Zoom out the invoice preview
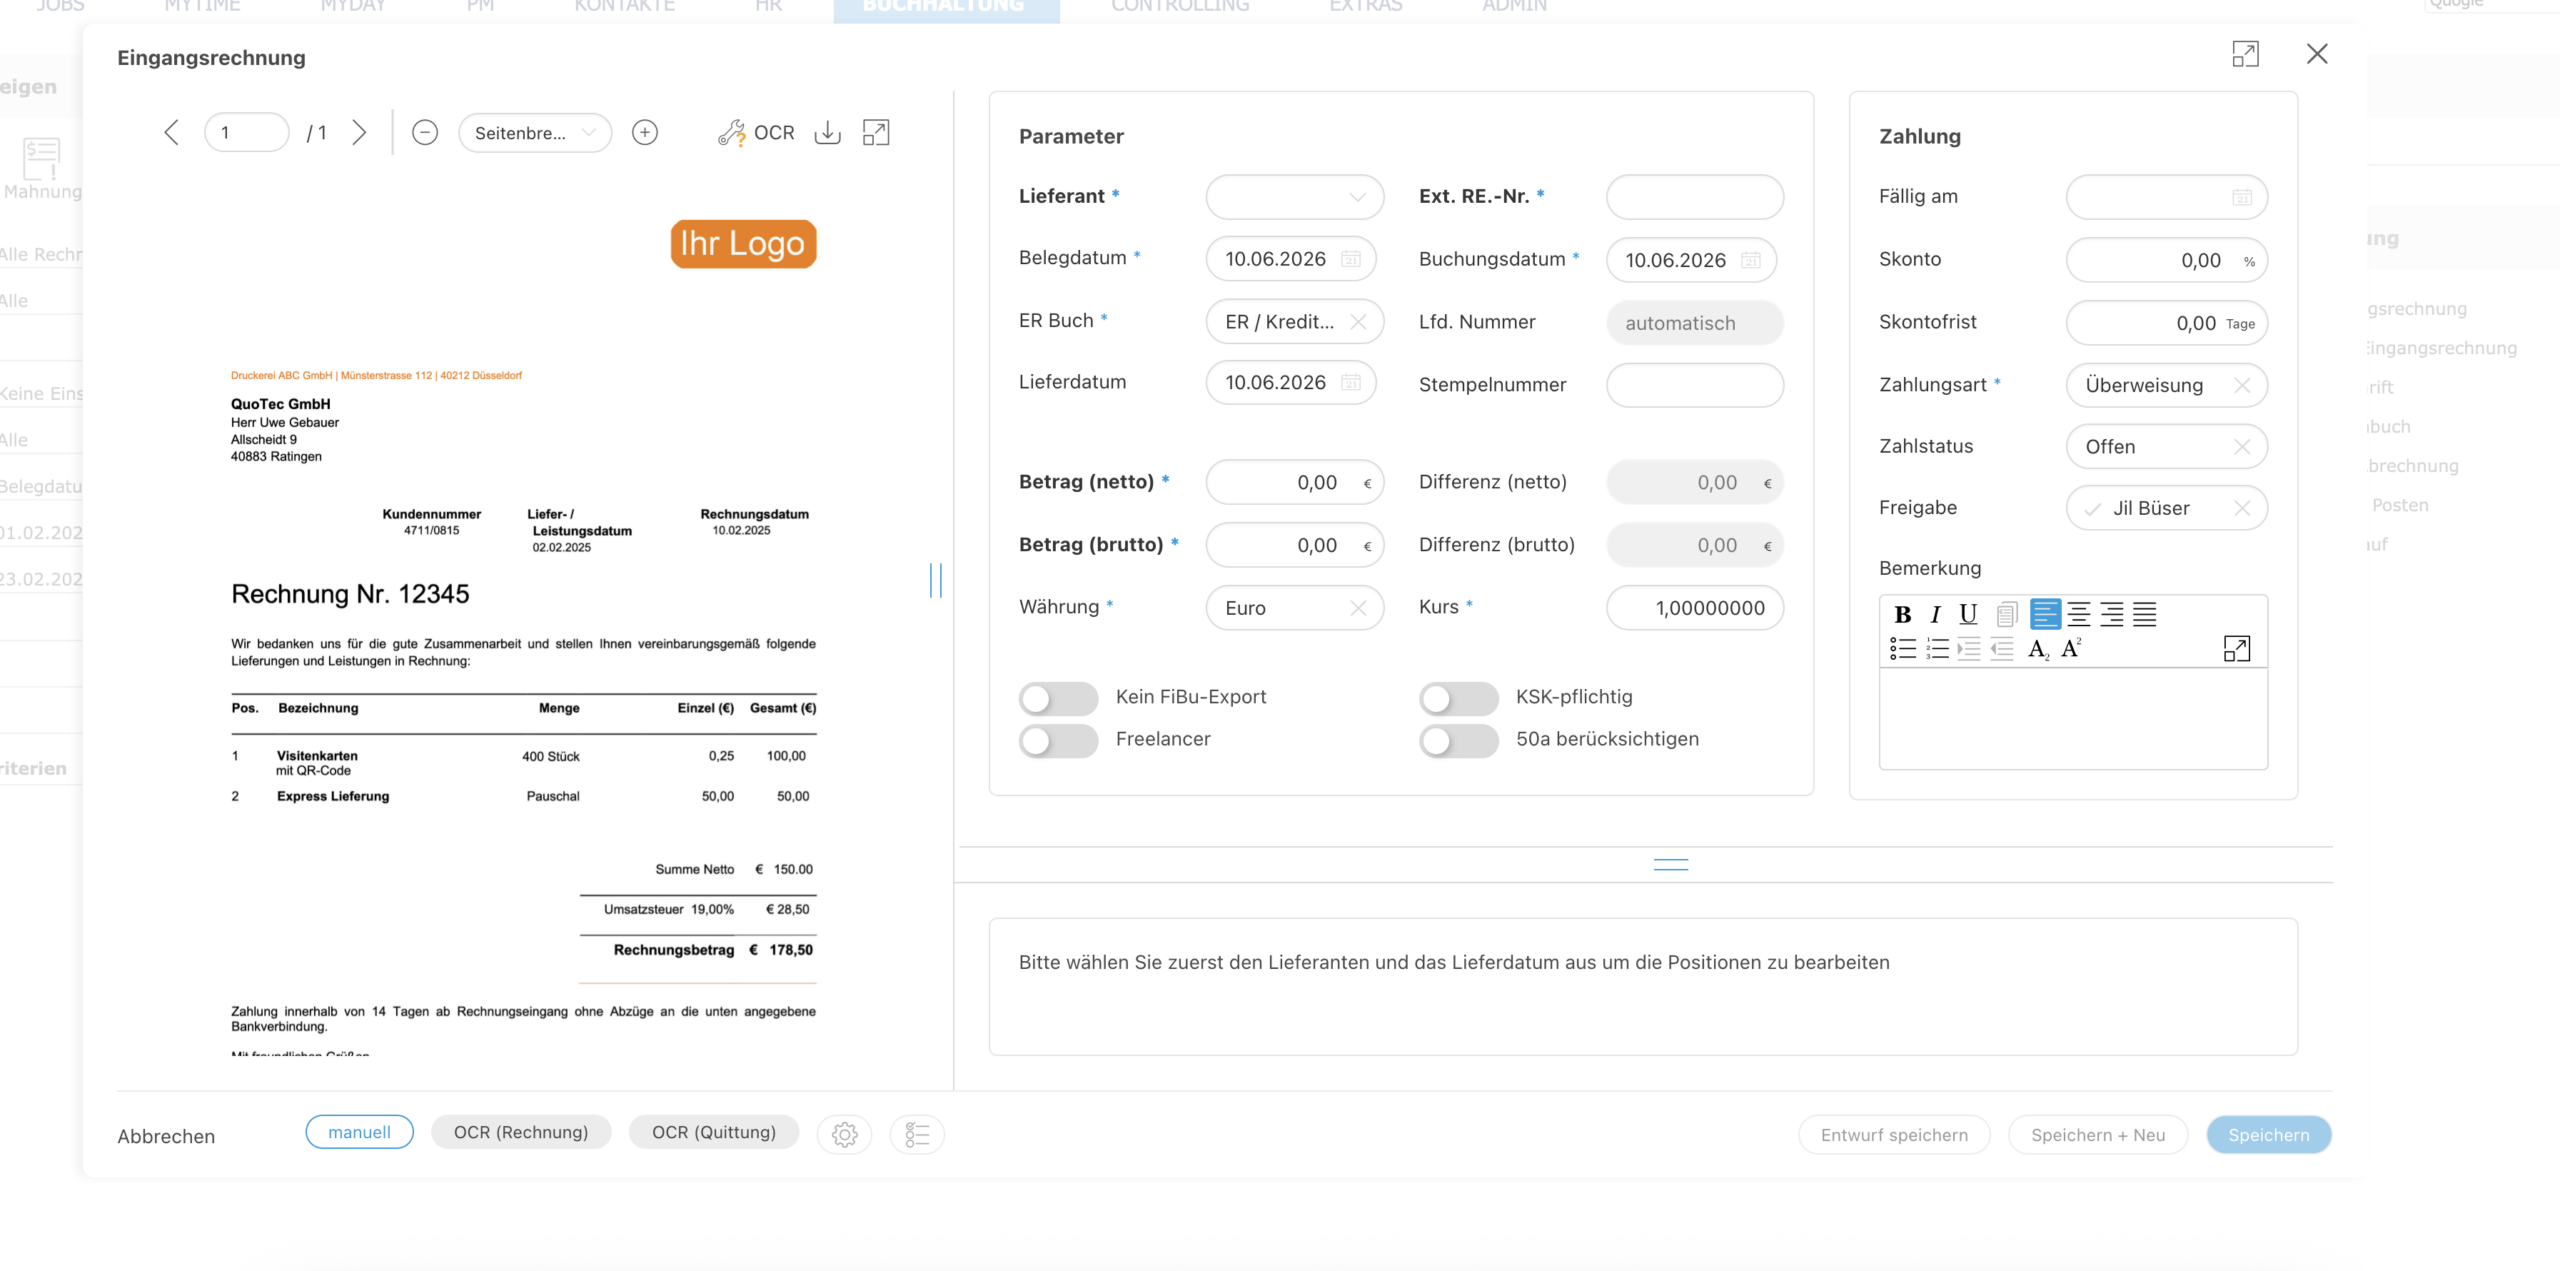Screen dimensions: 2560x1271 point(425,132)
